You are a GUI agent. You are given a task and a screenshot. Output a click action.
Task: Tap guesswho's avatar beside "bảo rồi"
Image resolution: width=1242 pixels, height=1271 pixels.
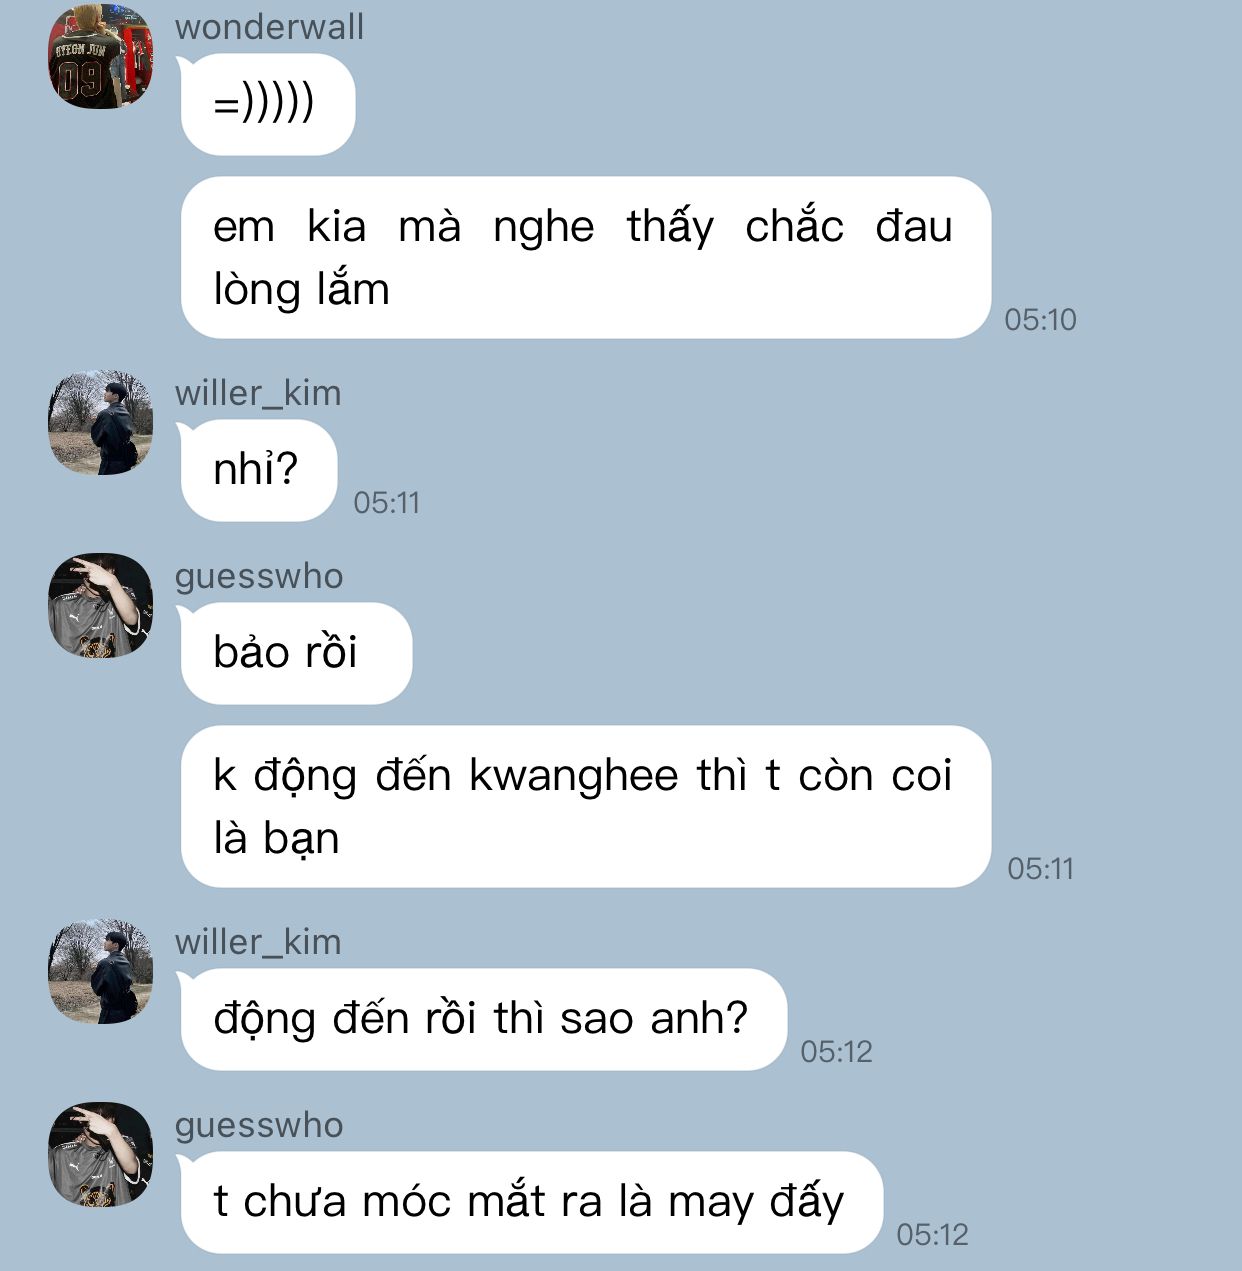tap(100, 605)
